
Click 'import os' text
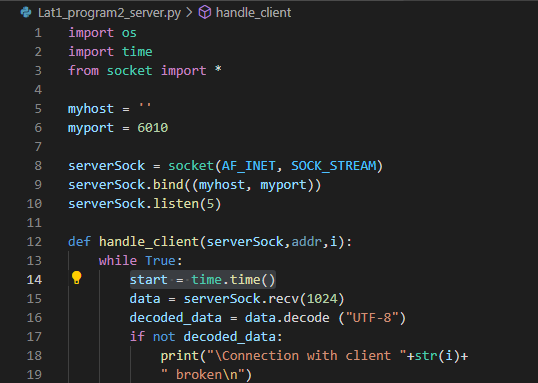click(x=102, y=33)
